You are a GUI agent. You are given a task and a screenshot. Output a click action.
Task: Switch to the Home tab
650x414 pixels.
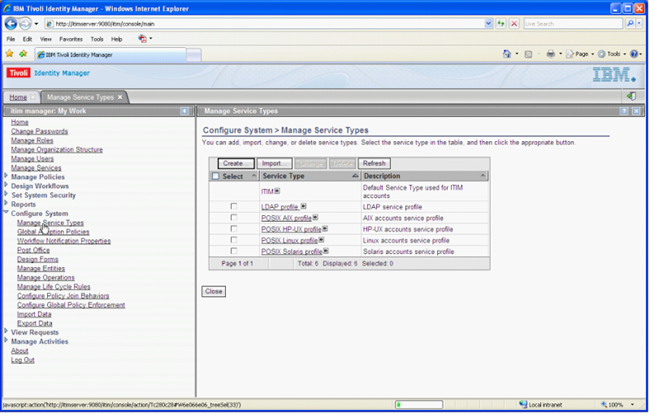pos(18,97)
